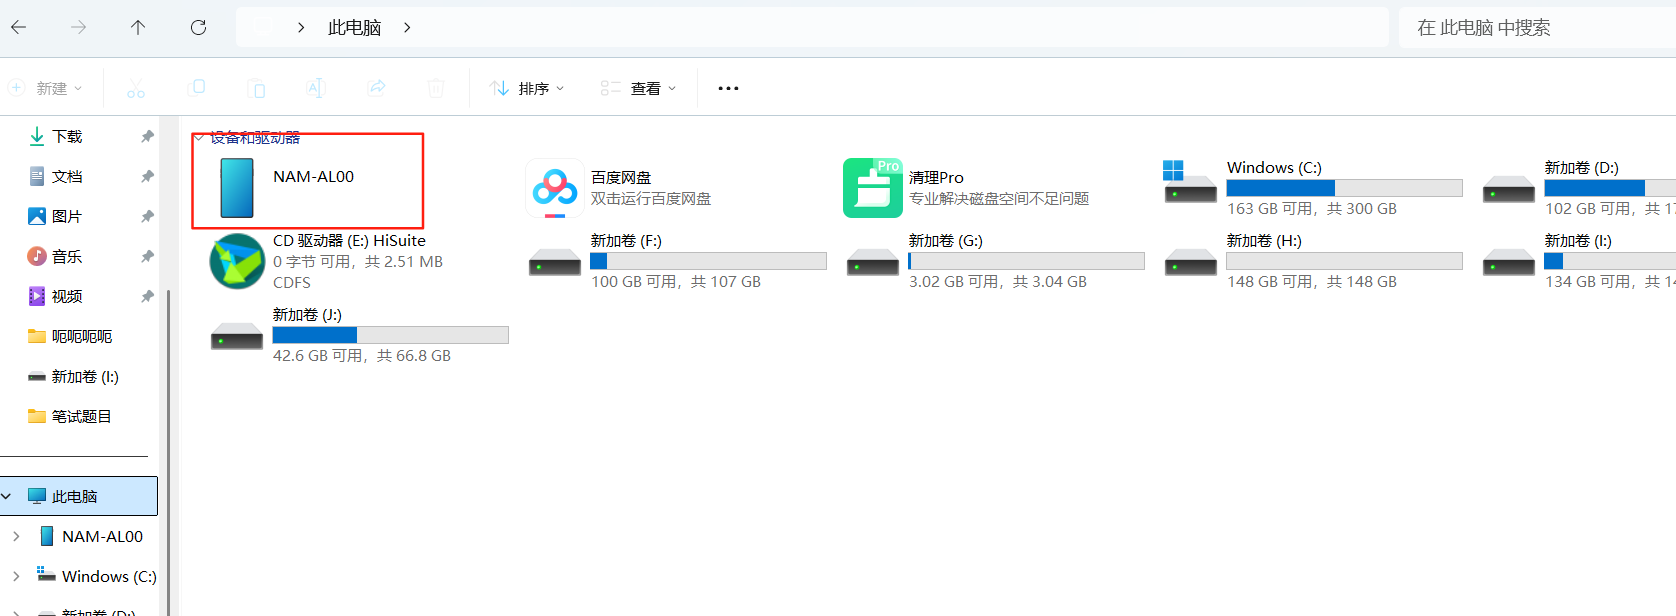Screen dimensions: 1676x616
Task: Click the Rename toolbar icon
Action: click(316, 88)
